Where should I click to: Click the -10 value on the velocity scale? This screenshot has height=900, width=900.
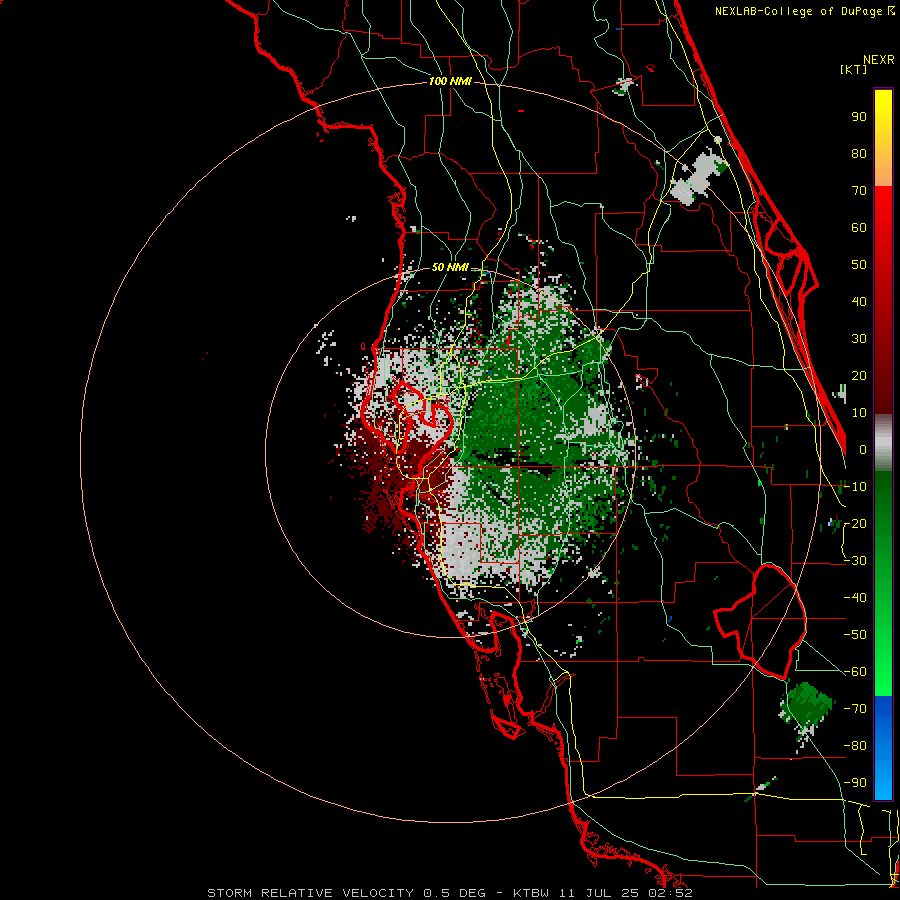tap(855, 487)
